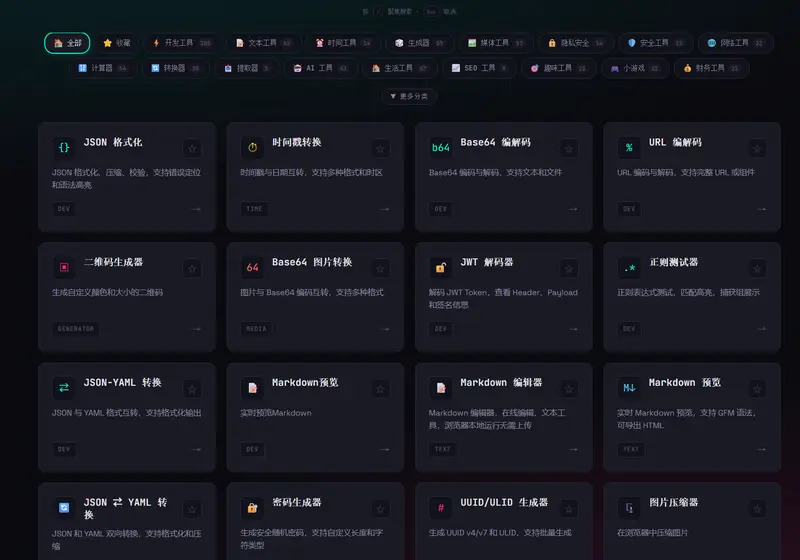Open the 隐私安全 category
800x560 pixels.
pyautogui.click(x=575, y=43)
